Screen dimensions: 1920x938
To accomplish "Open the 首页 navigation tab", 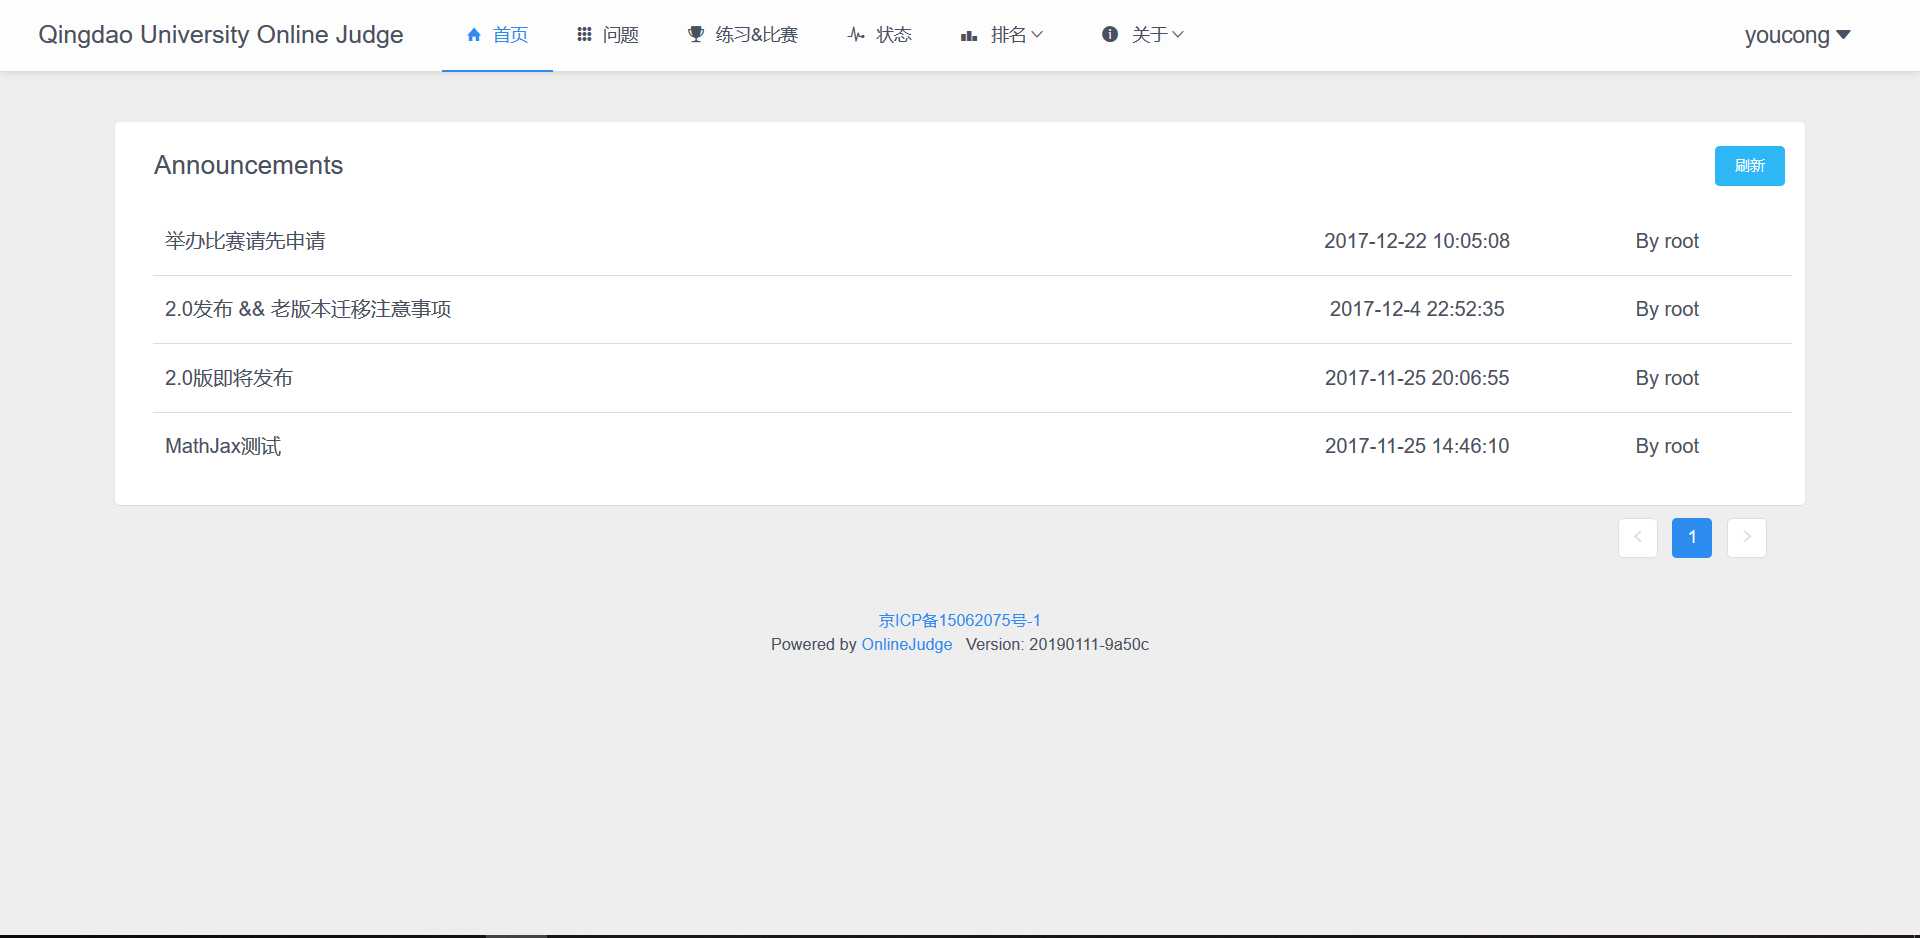I will click(497, 35).
